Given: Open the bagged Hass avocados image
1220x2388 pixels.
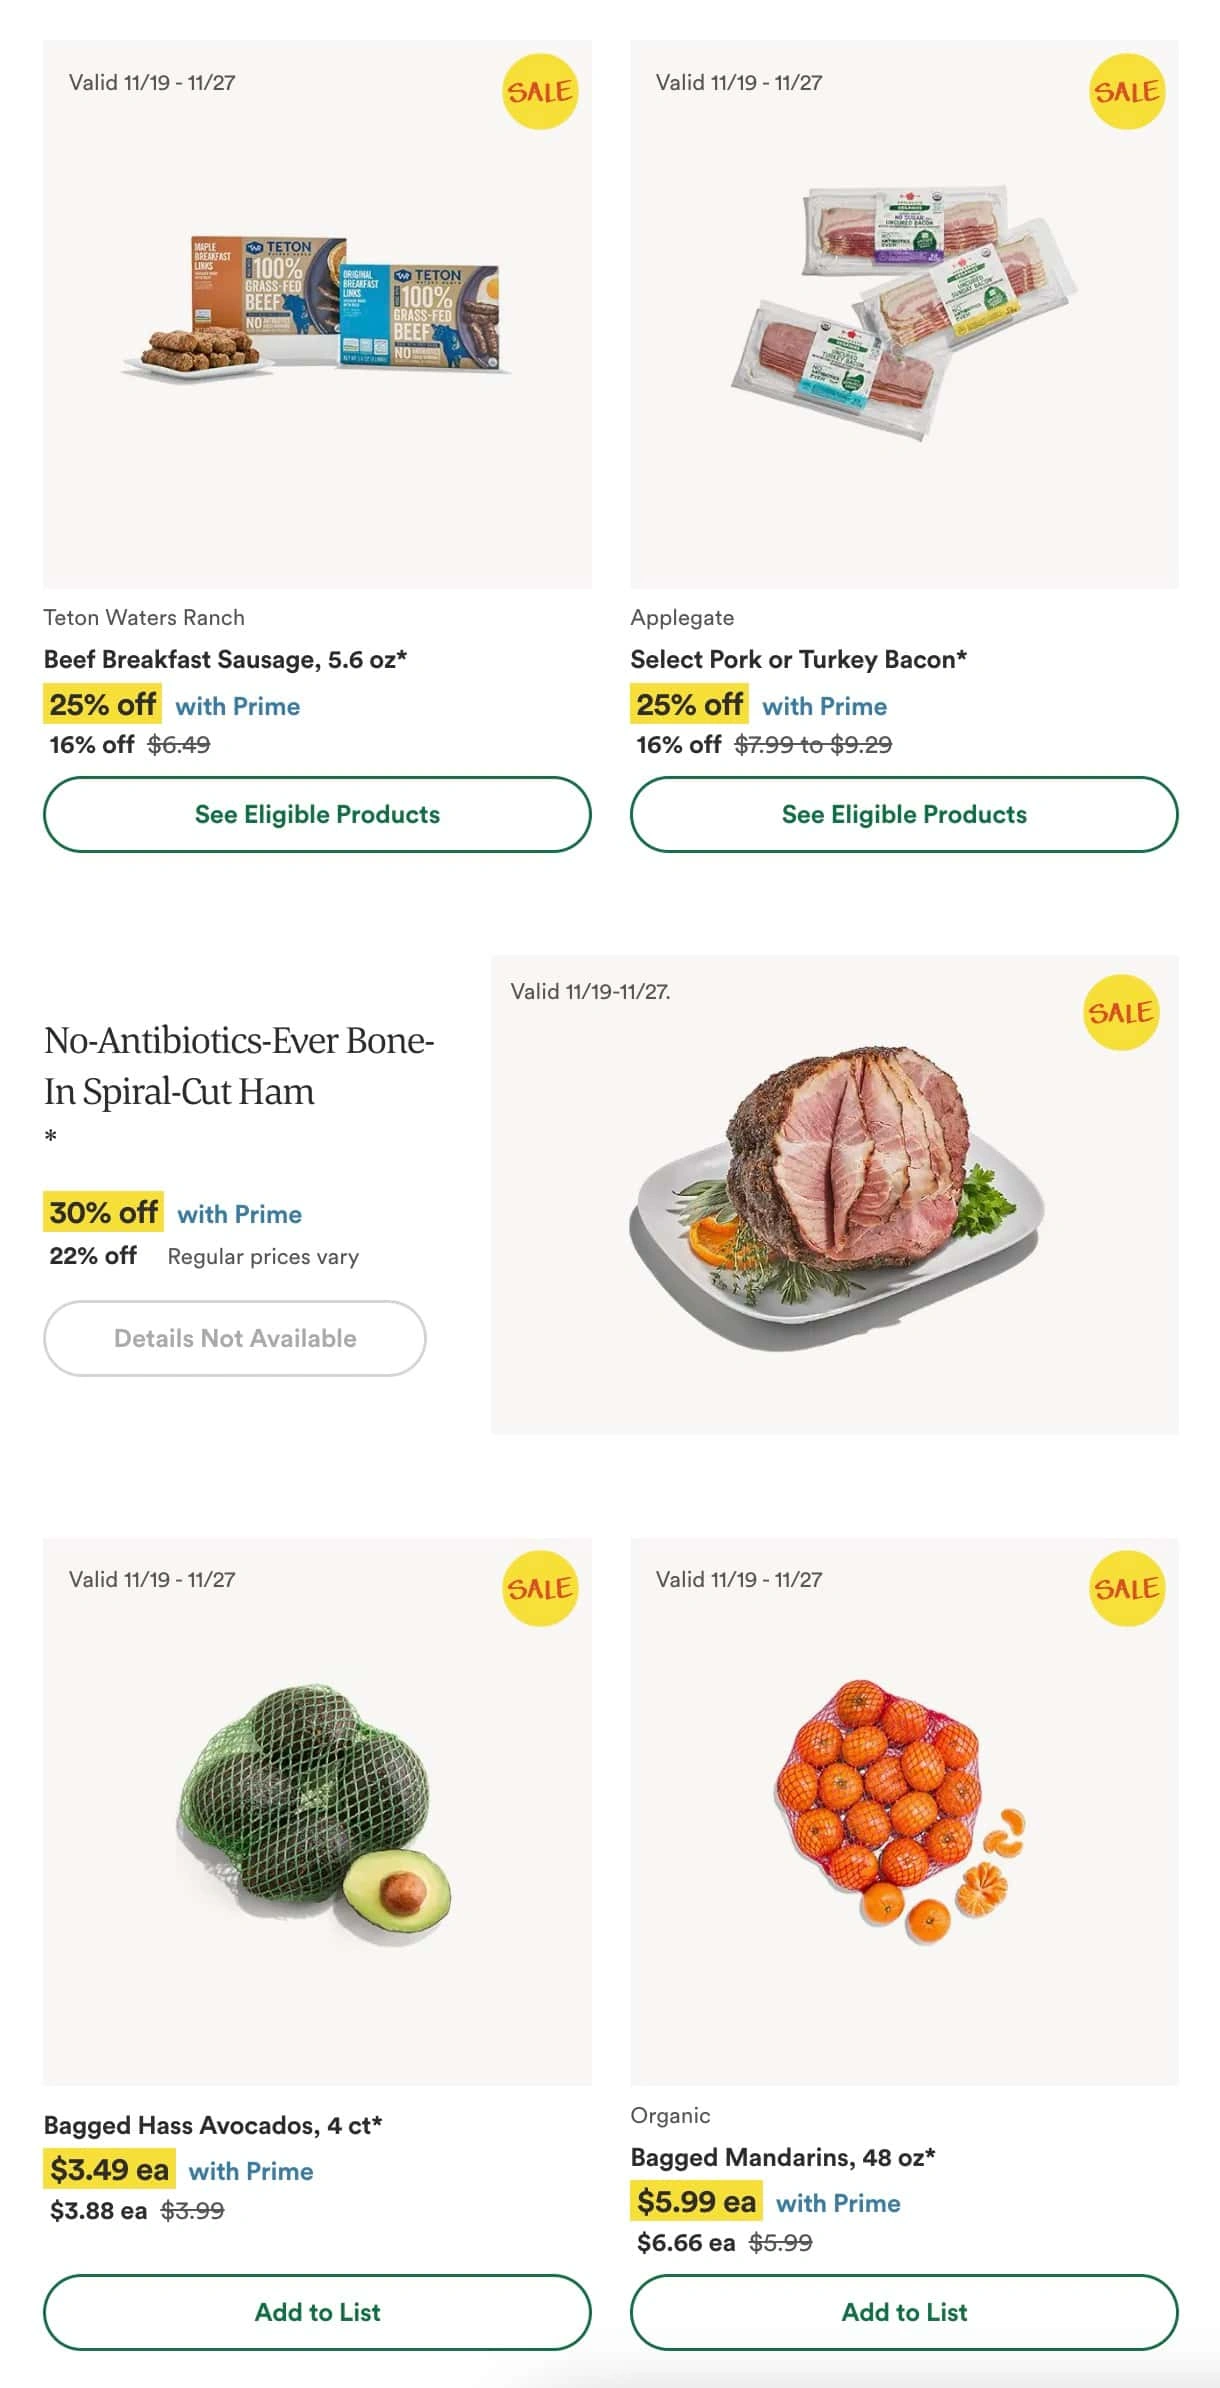Looking at the screenshot, I should tap(317, 1811).
